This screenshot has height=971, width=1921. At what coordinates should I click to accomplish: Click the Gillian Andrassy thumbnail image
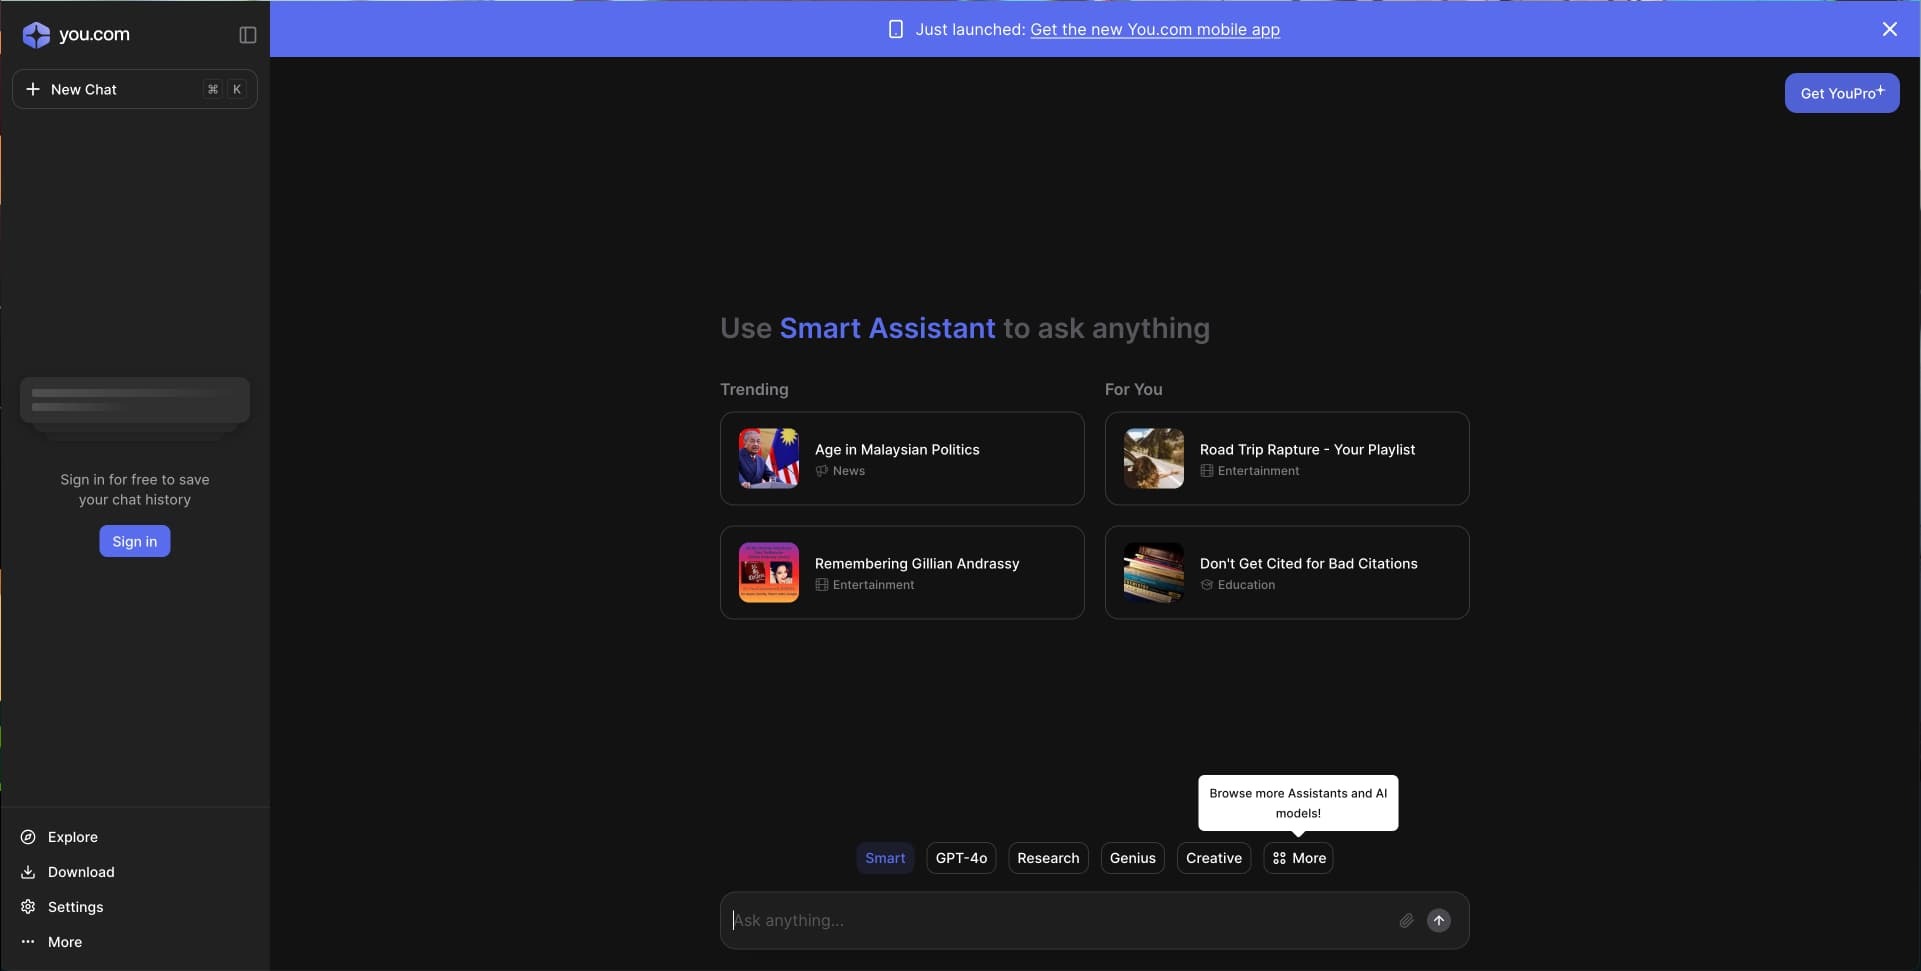[768, 572]
